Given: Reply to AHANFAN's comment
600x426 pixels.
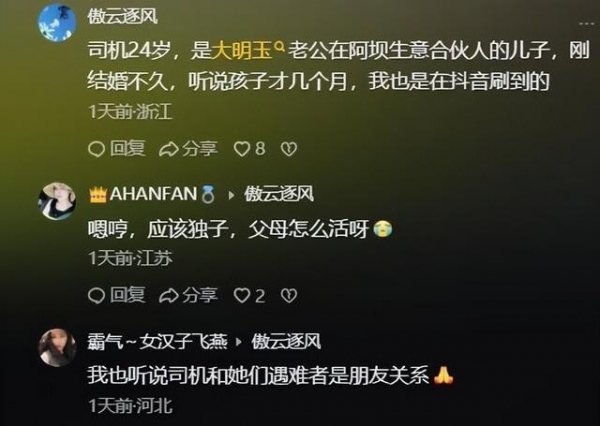Looking at the screenshot, I should (117, 295).
